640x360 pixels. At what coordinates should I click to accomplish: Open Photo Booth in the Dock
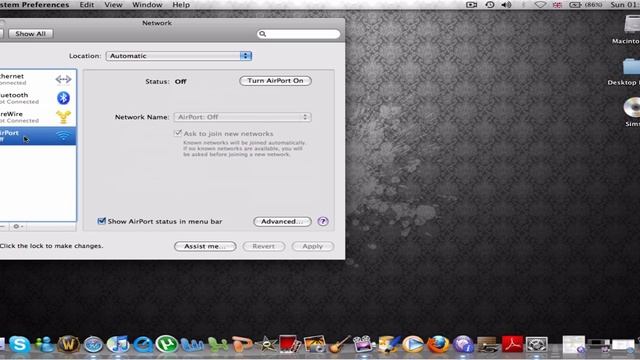pyautogui.click(x=290, y=344)
